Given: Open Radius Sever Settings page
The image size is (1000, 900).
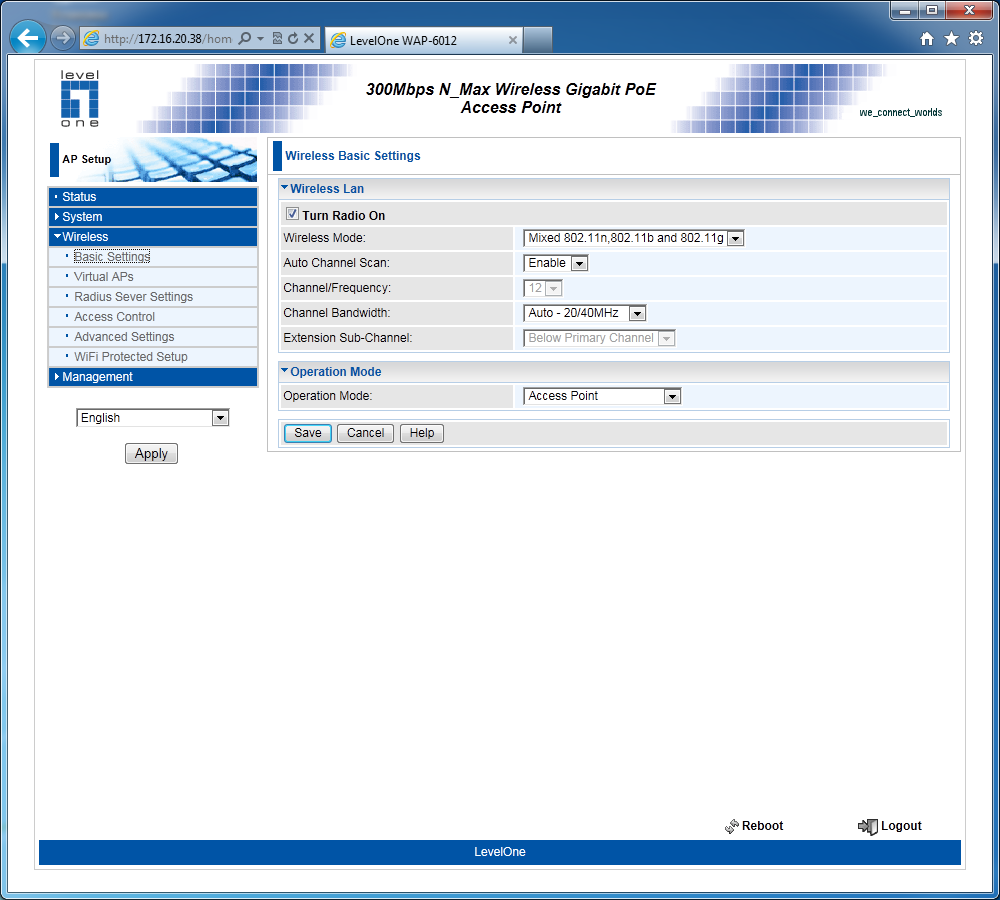Looking at the screenshot, I should coord(133,297).
